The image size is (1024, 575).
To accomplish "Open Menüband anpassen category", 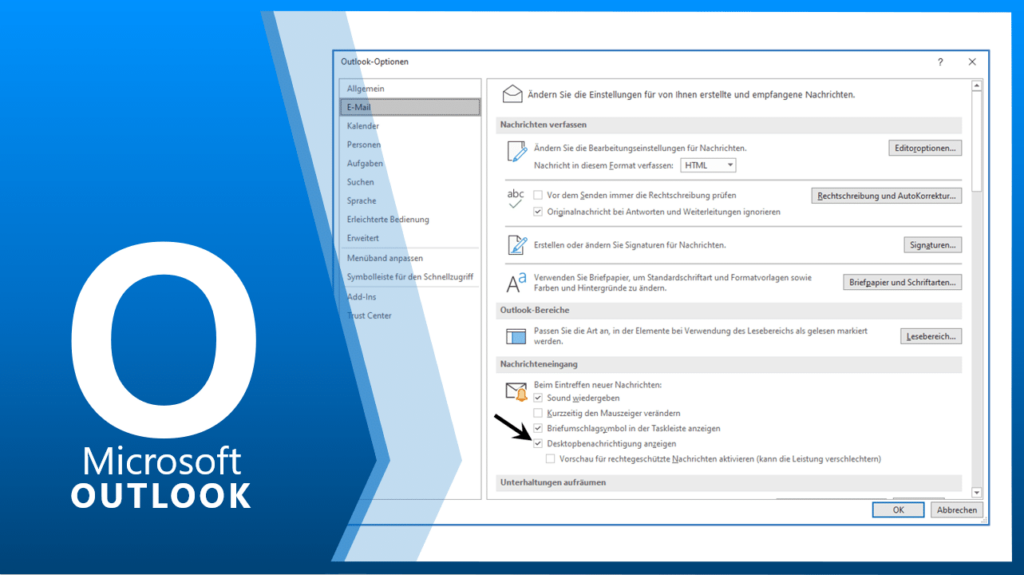I will pos(410,258).
